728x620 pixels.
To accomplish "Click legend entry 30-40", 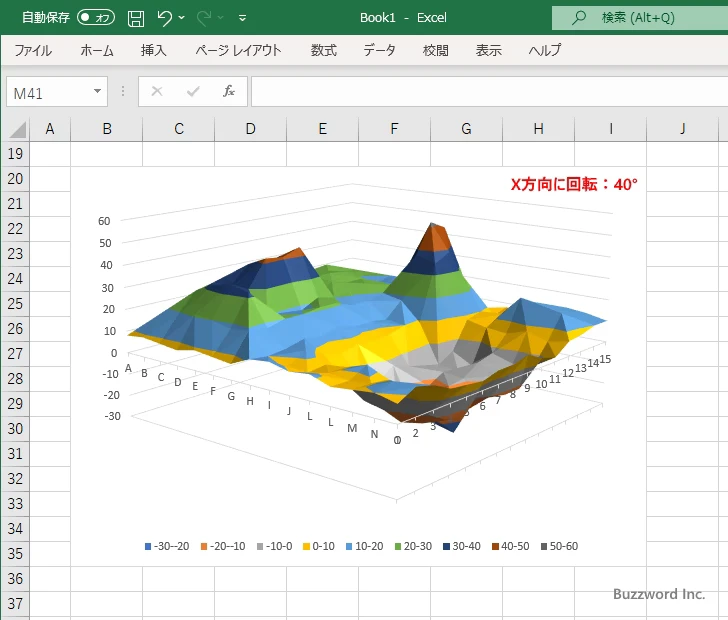I will click(462, 546).
